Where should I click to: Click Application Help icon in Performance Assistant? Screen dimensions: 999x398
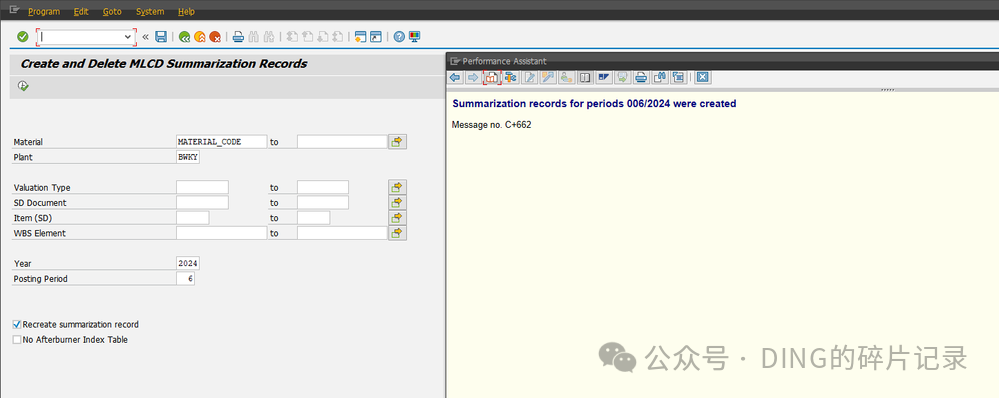pos(491,77)
